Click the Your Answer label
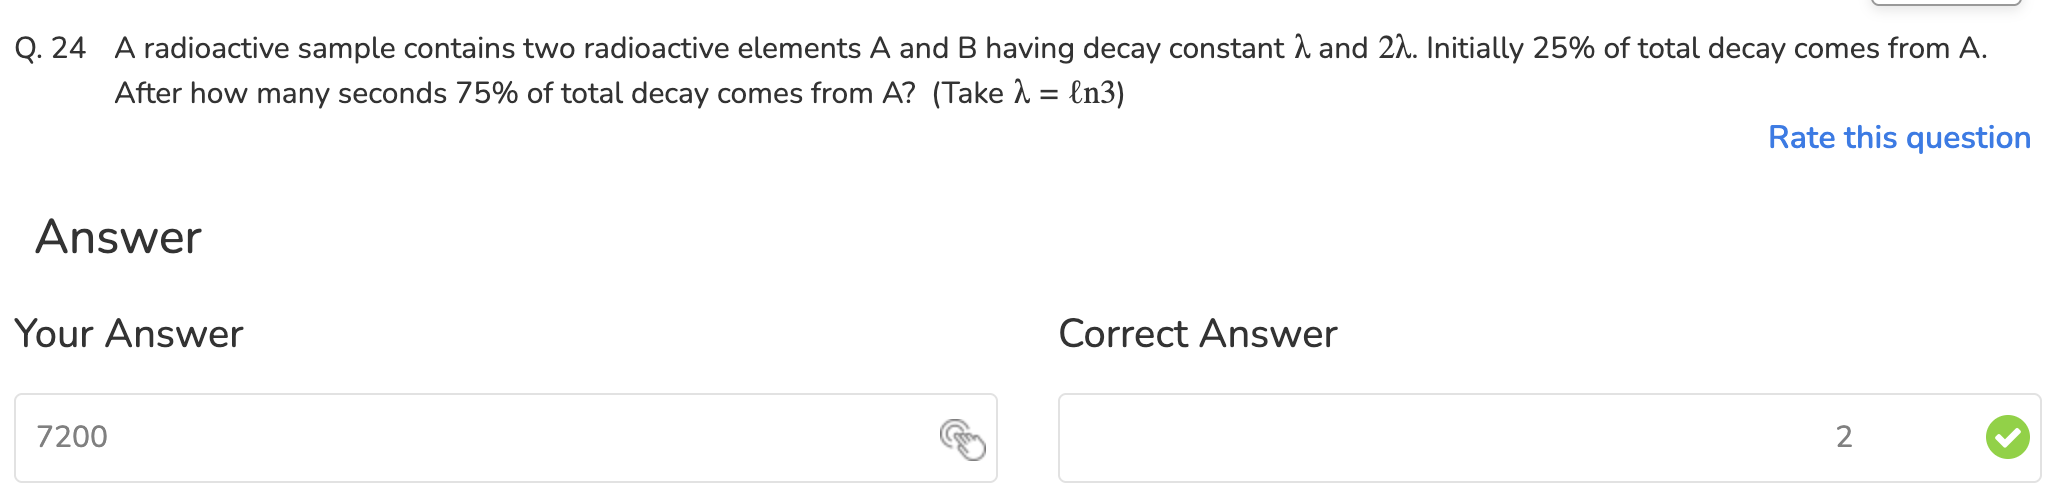 click(x=128, y=334)
